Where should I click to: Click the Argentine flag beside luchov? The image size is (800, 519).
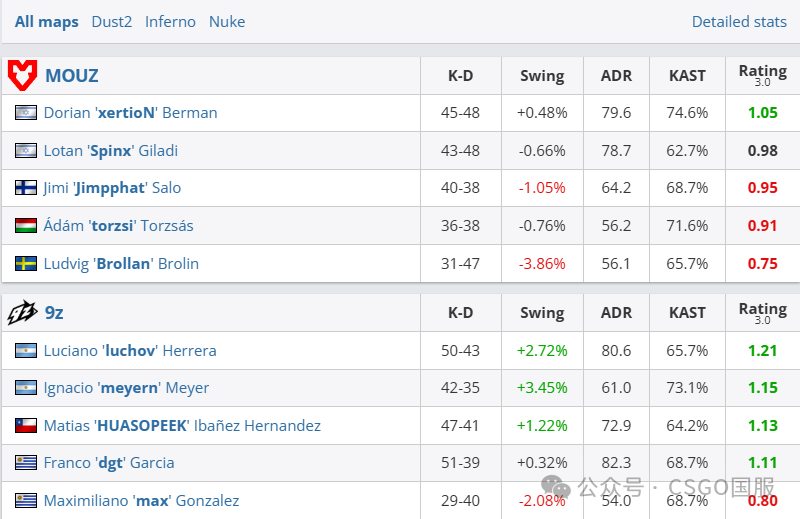26,351
